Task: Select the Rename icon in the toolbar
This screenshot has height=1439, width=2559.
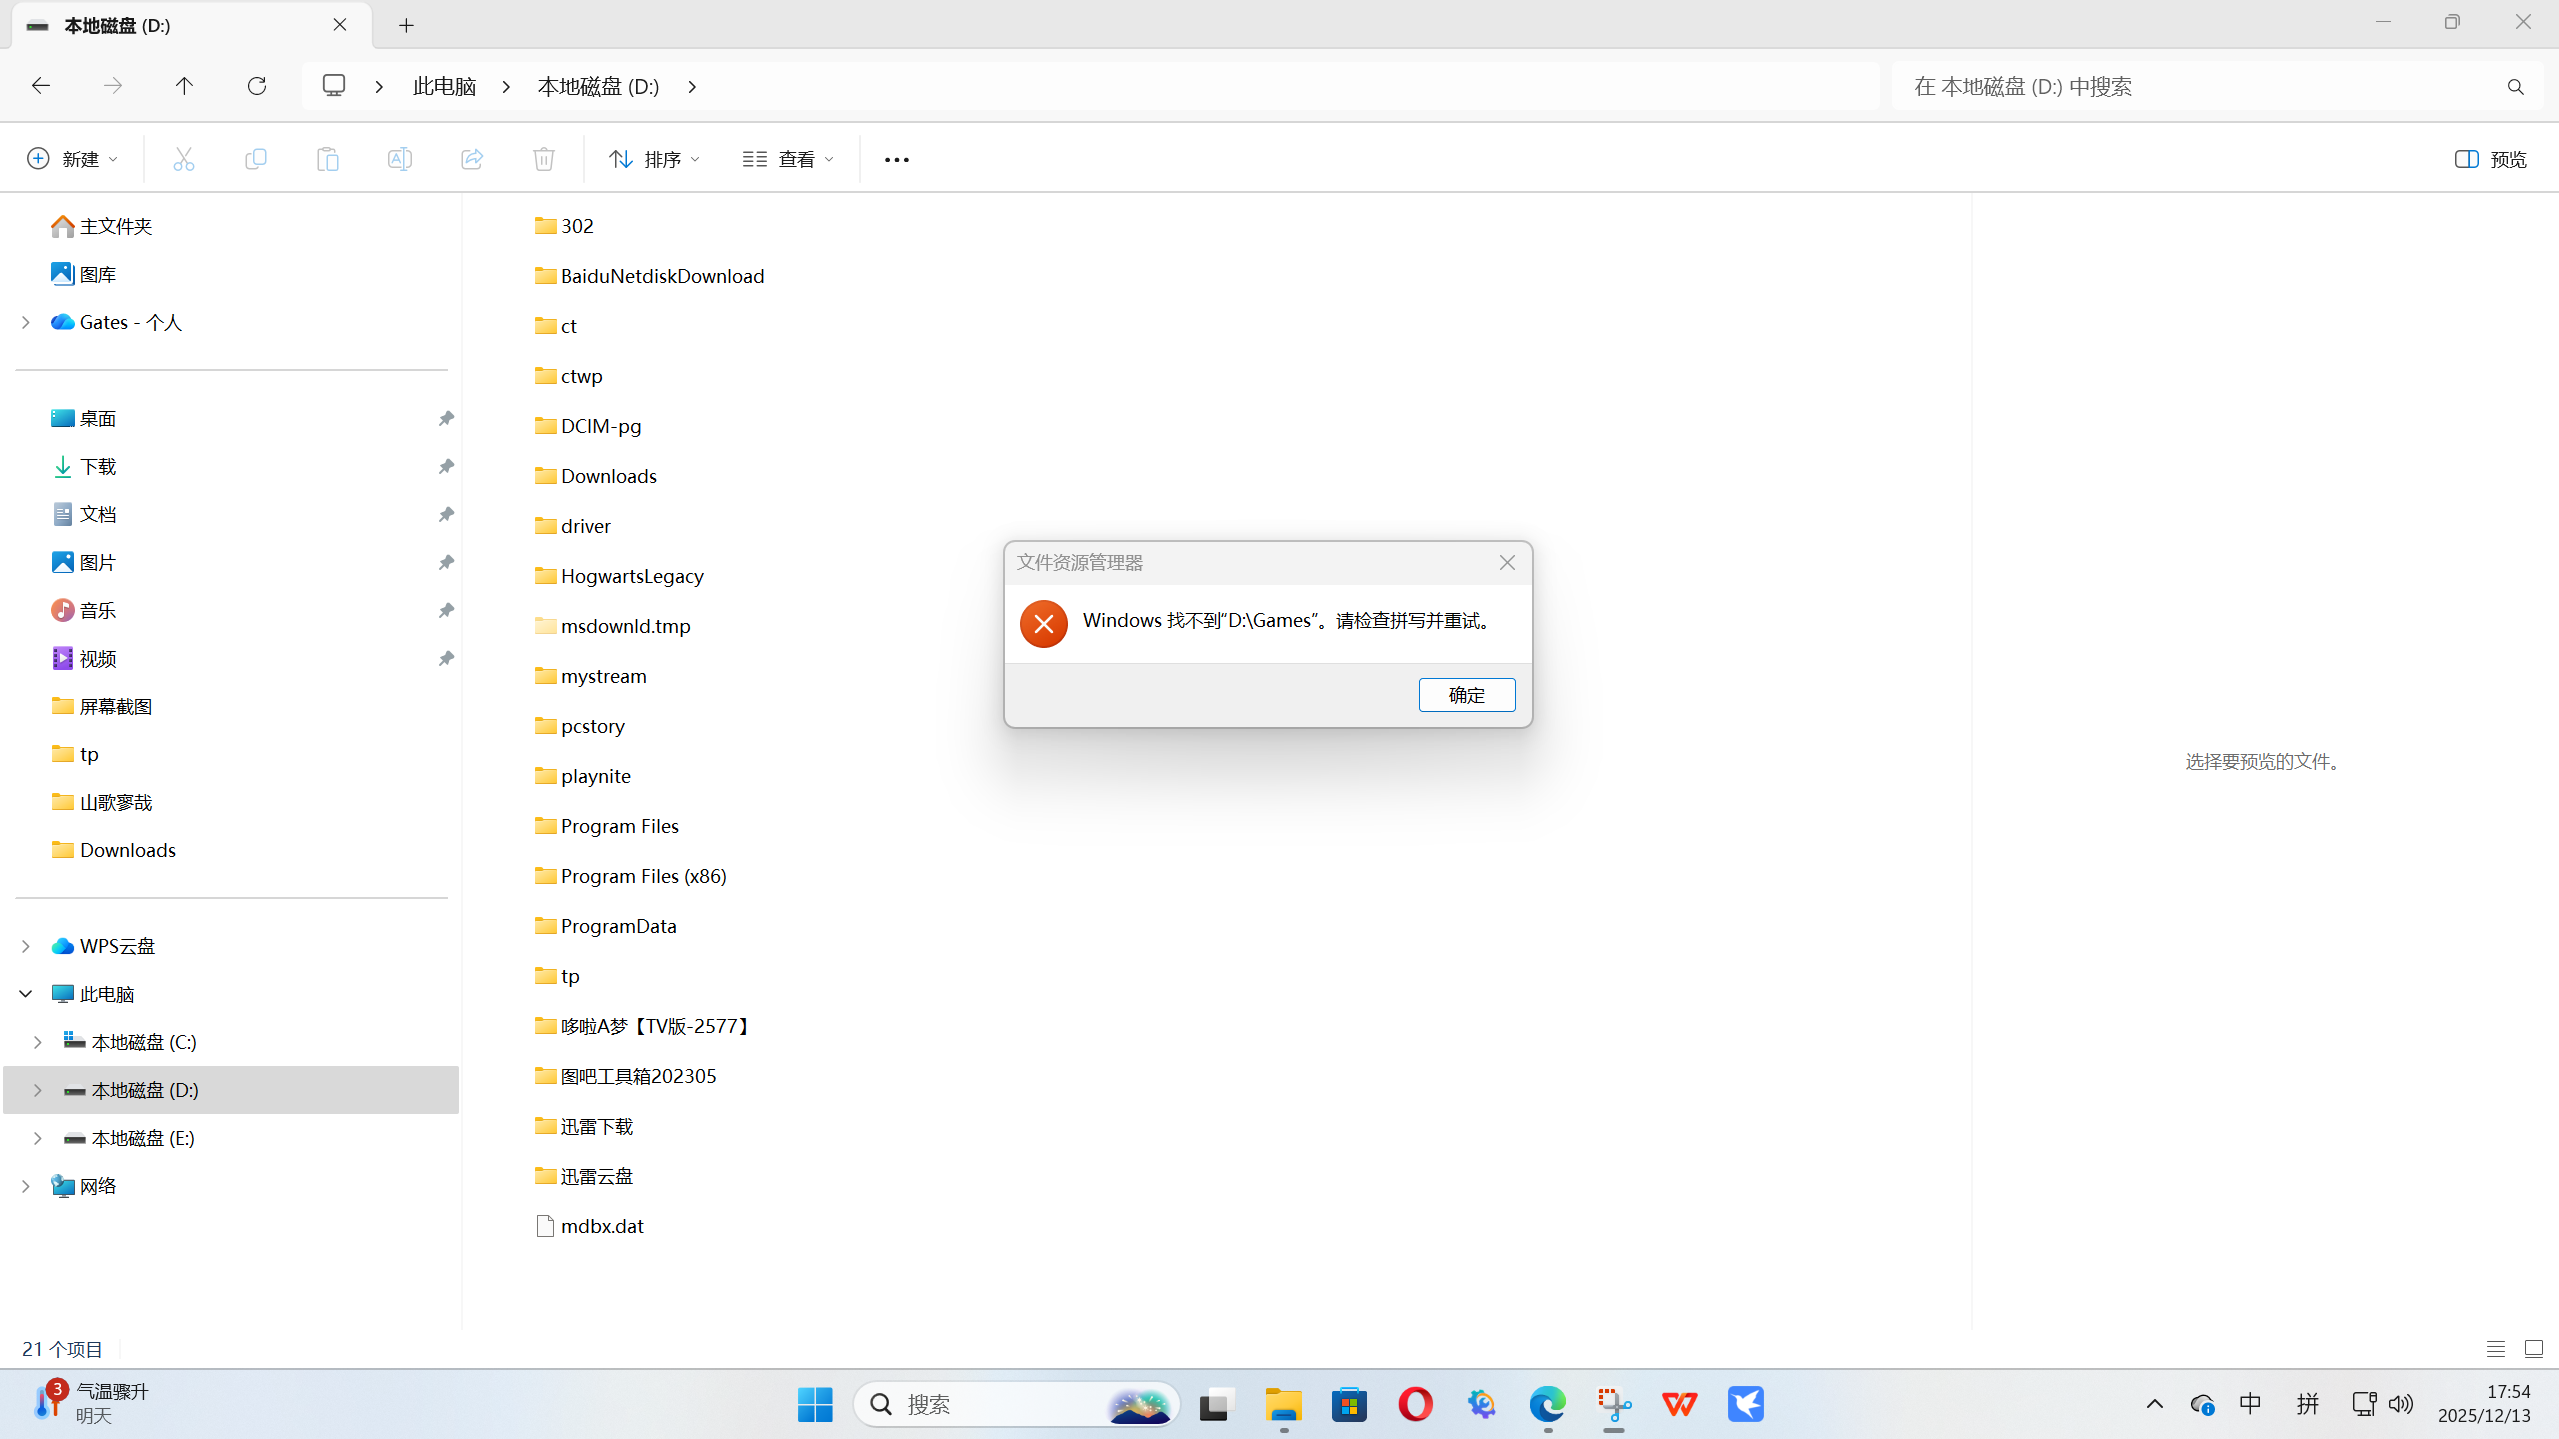Action: (x=400, y=158)
